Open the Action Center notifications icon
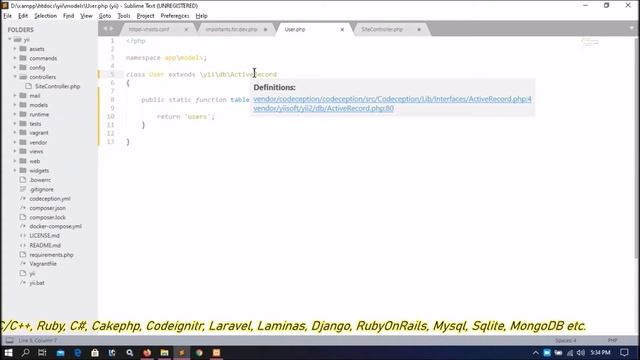This screenshot has height=360, width=640. pyautogui.click(x=624, y=353)
